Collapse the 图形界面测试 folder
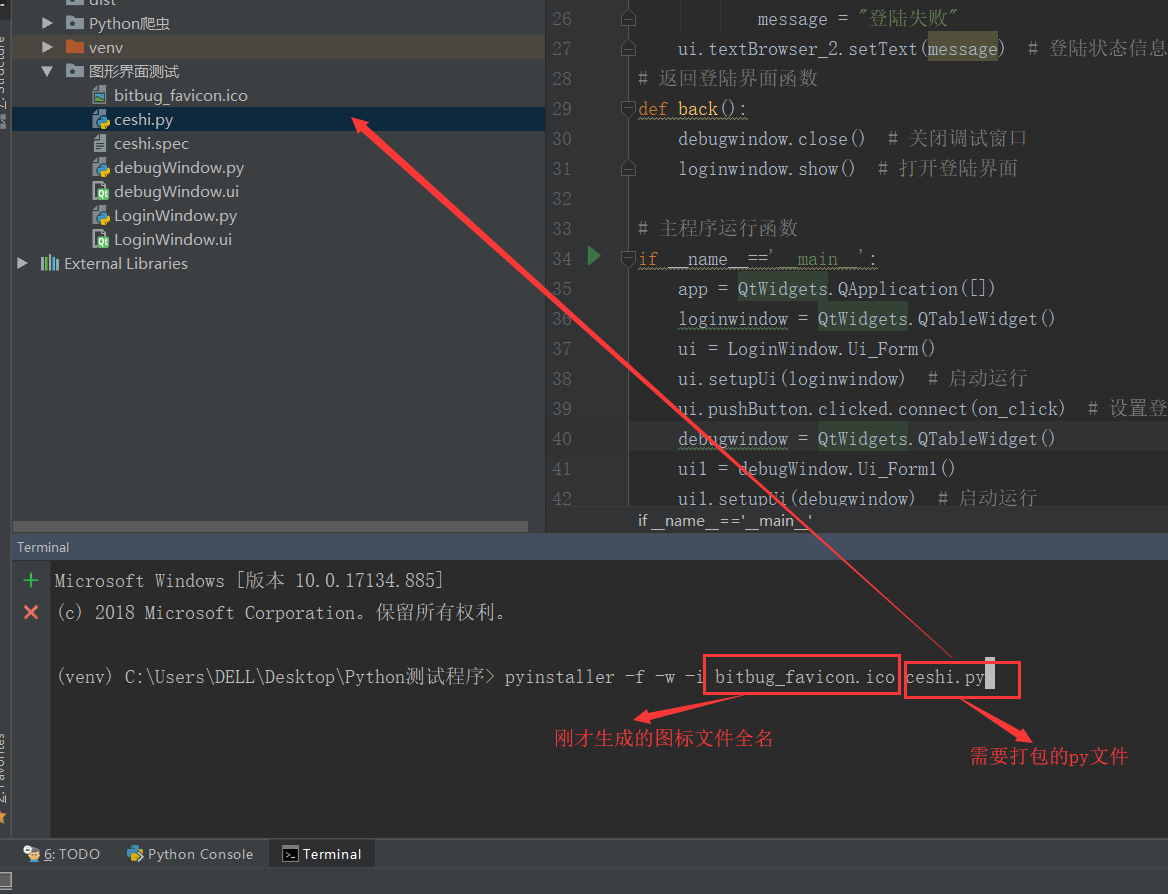Viewport: 1168px width, 894px height. (x=47, y=72)
